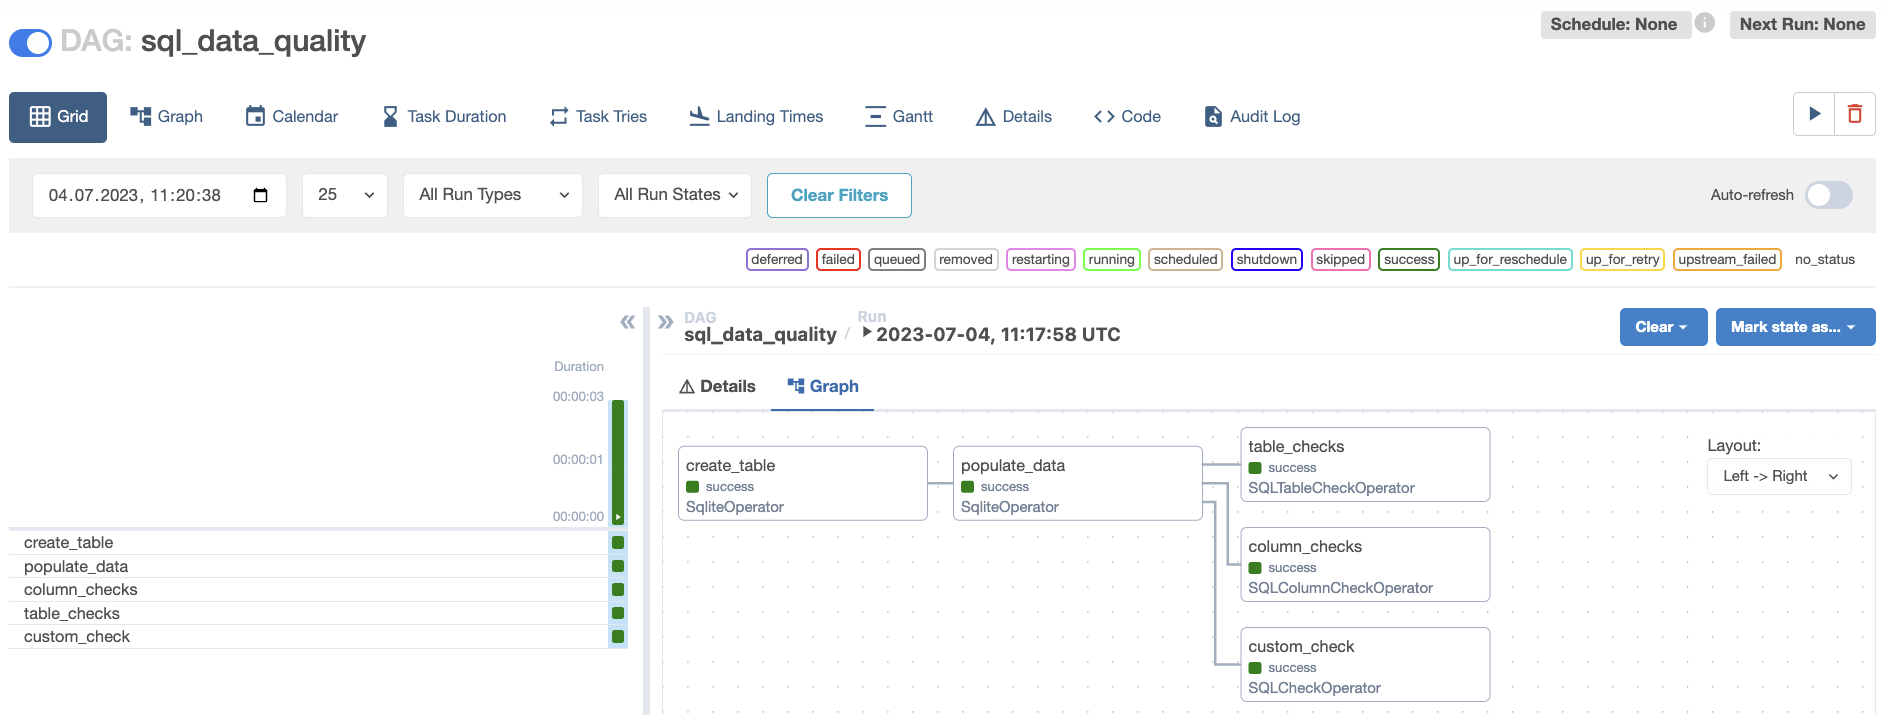Click the create_table task status square

[618, 543]
